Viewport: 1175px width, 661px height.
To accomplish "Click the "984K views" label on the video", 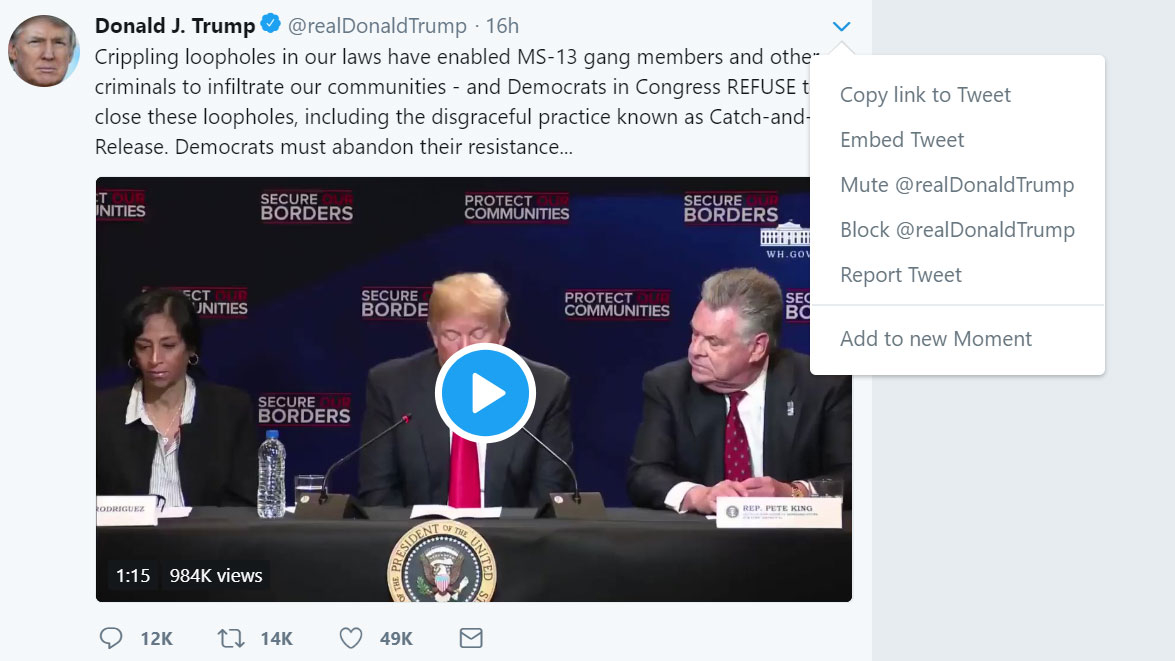I will point(216,575).
